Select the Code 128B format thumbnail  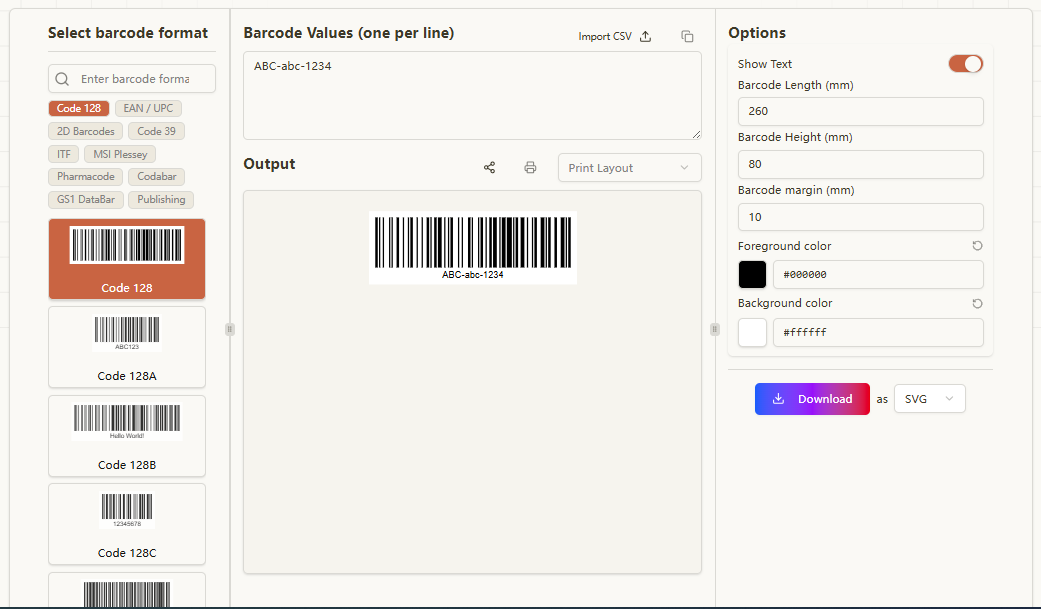126,436
